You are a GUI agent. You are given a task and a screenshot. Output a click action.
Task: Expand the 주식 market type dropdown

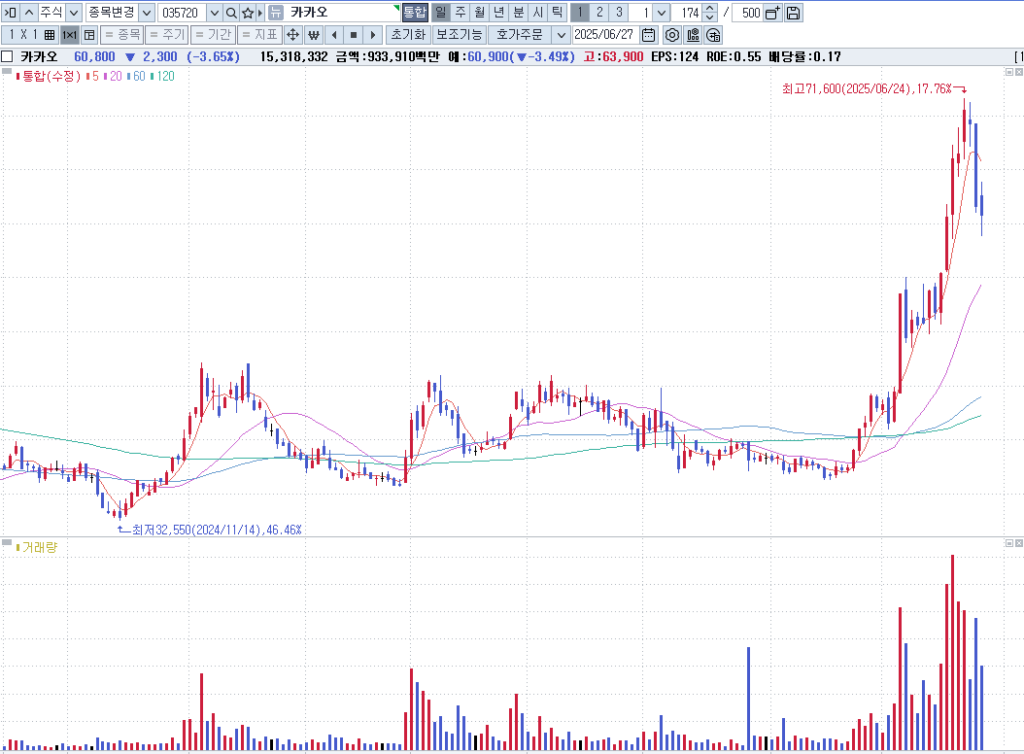tap(73, 13)
